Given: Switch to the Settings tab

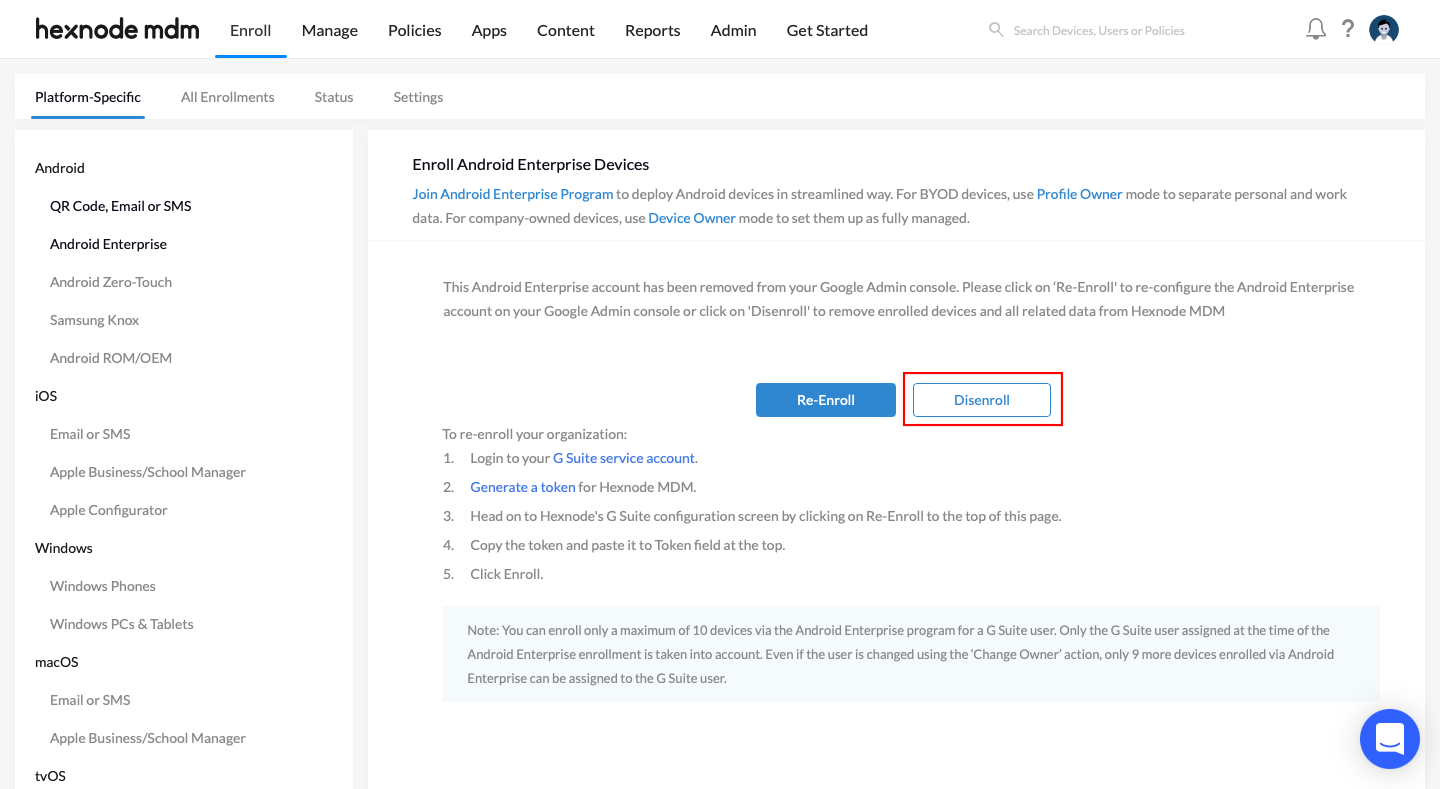Looking at the screenshot, I should [418, 97].
